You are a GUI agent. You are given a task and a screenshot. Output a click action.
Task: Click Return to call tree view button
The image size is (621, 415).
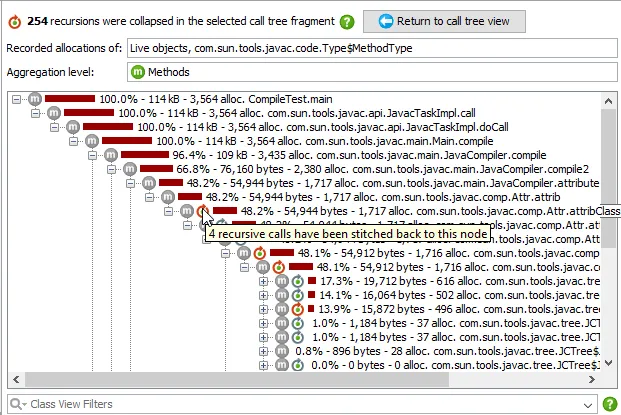[x=444, y=21]
